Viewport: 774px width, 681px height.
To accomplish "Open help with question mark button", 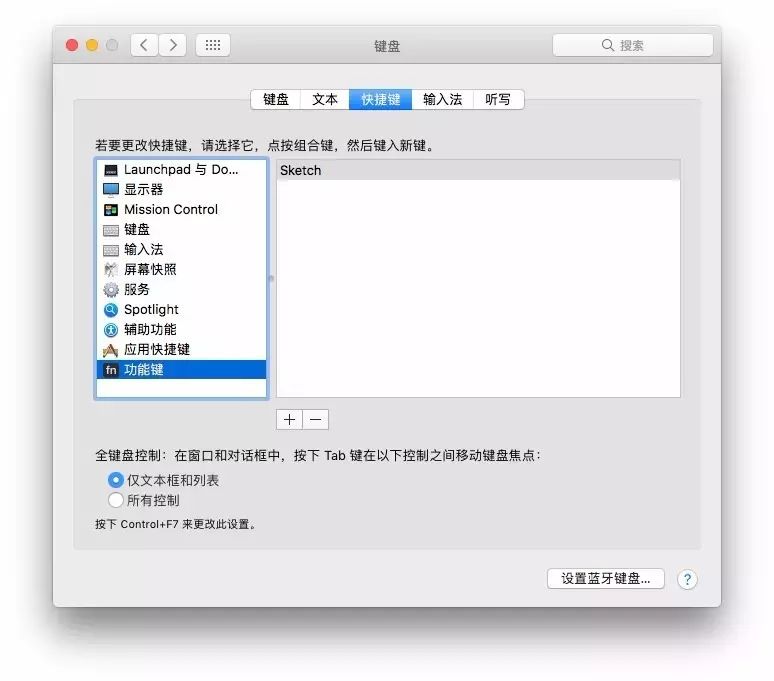I will [x=687, y=579].
